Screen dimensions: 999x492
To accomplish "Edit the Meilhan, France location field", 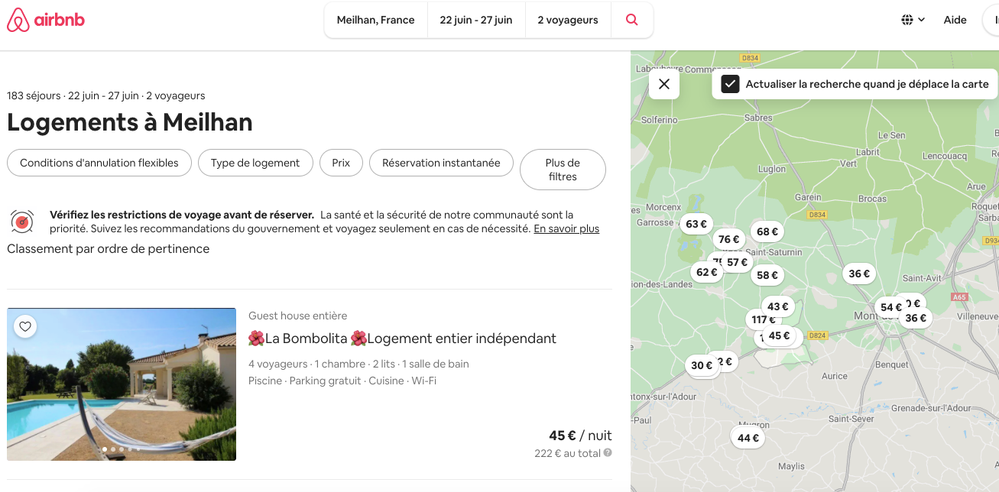I will click(376, 20).
